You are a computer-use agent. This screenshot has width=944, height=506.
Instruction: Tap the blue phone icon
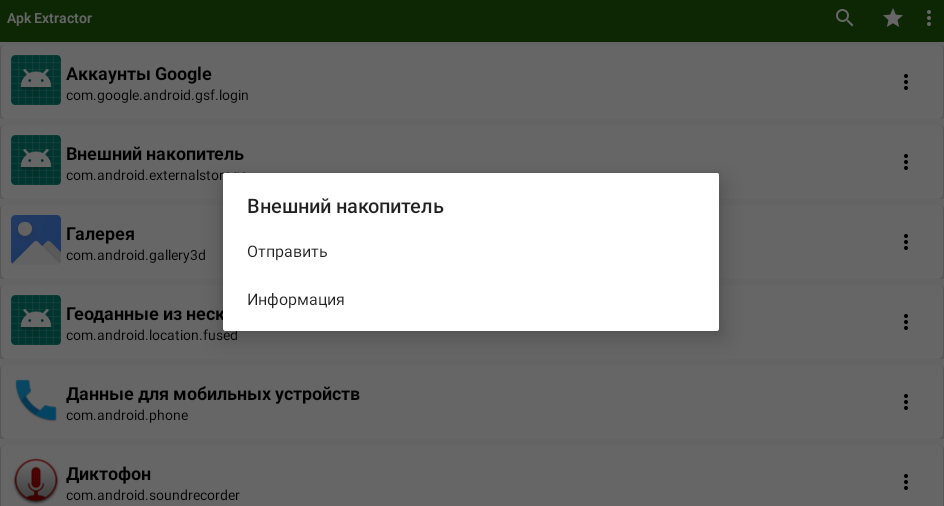36,400
